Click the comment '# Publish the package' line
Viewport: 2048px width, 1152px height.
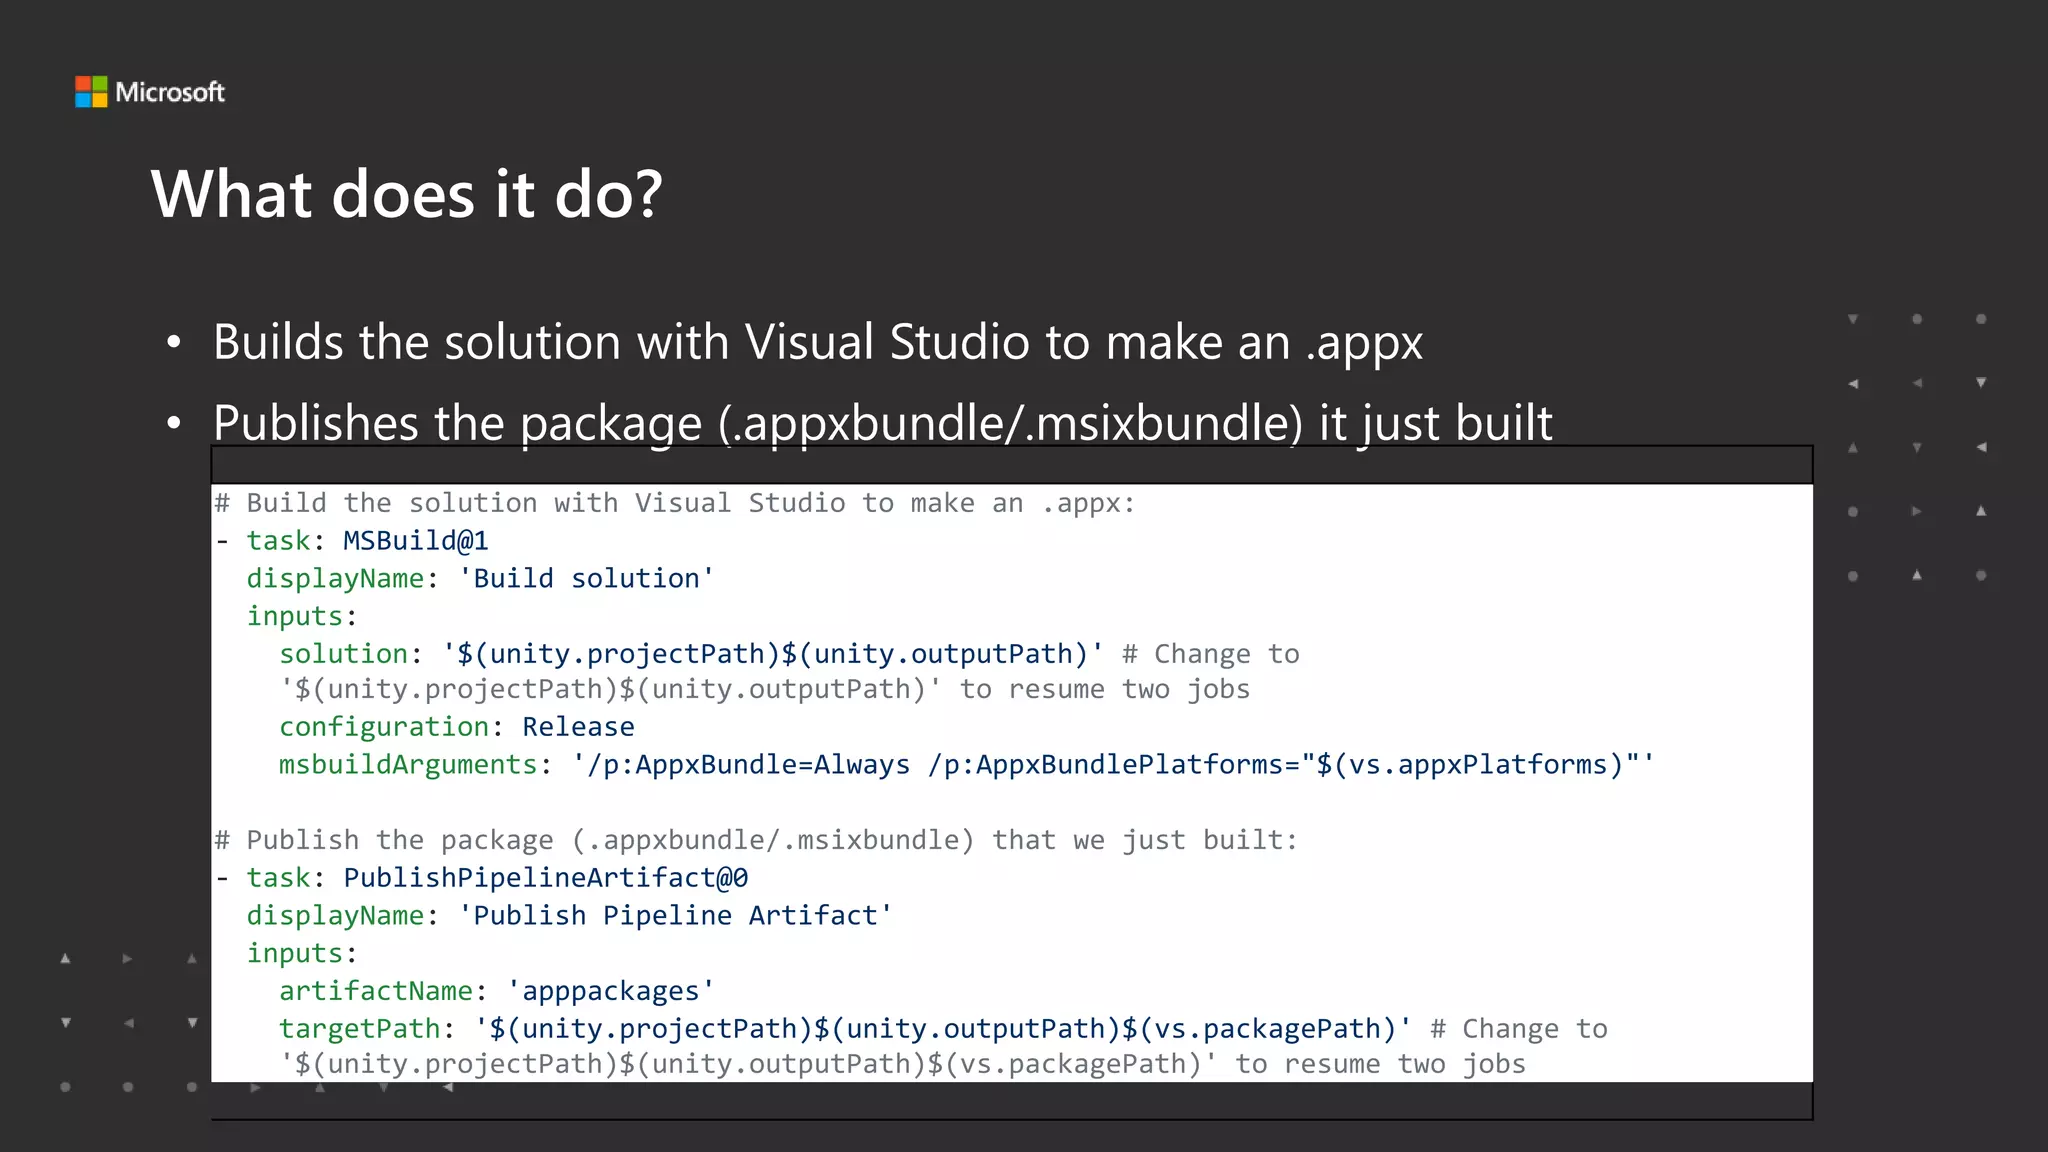coord(756,840)
